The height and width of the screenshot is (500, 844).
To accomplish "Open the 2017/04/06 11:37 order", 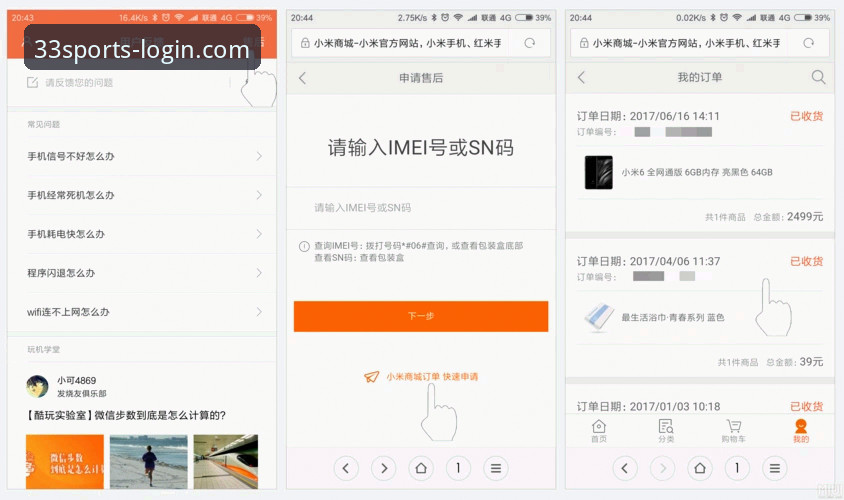I will [648, 262].
